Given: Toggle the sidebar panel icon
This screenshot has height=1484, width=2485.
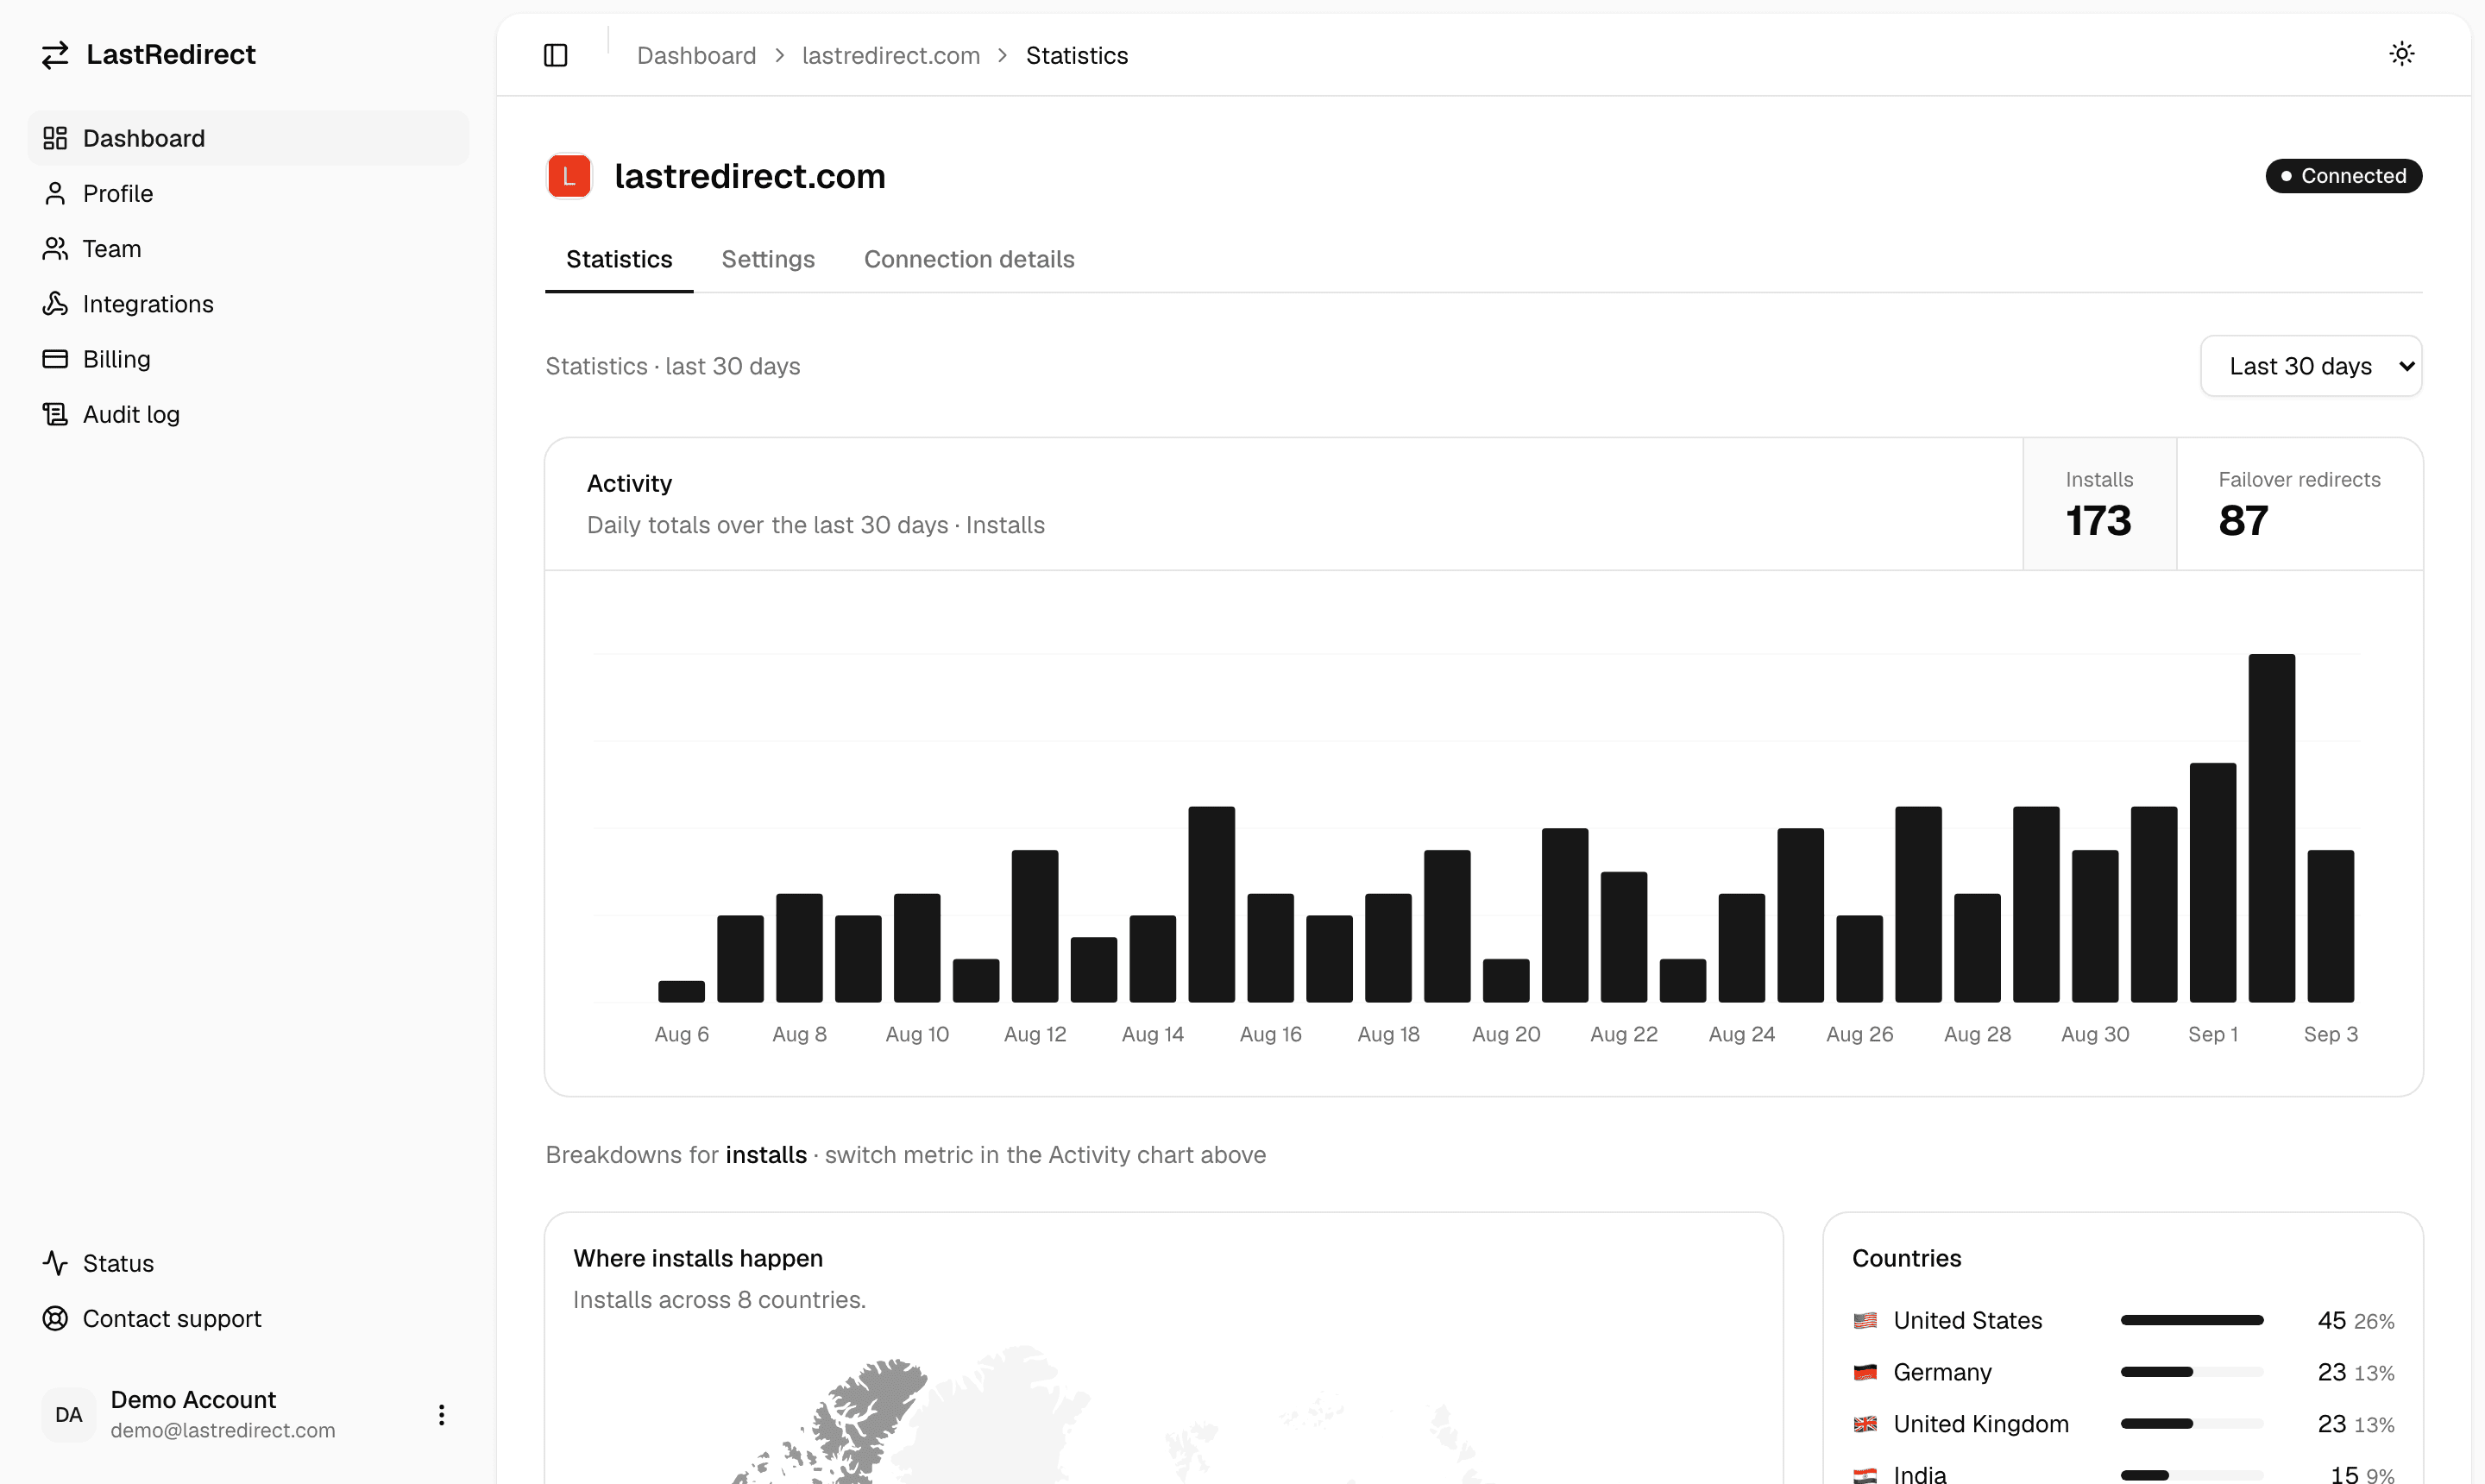Looking at the screenshot, I should click(556, 55).
